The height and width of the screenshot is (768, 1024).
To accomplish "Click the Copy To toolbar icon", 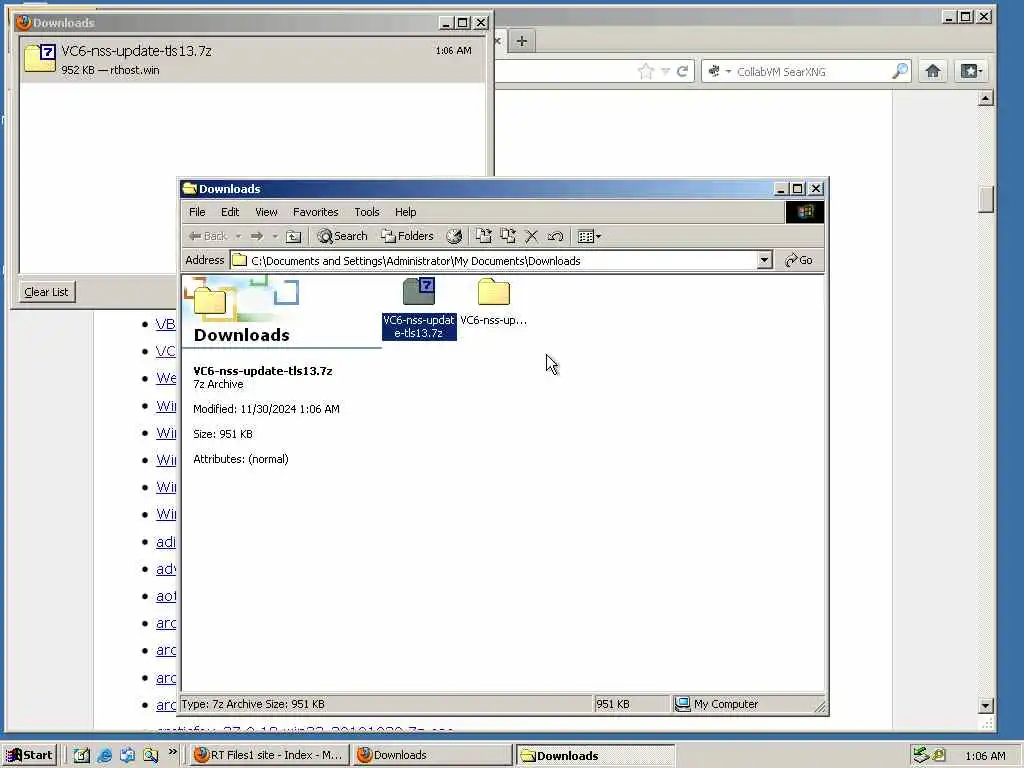I will (x=507, y=236).
